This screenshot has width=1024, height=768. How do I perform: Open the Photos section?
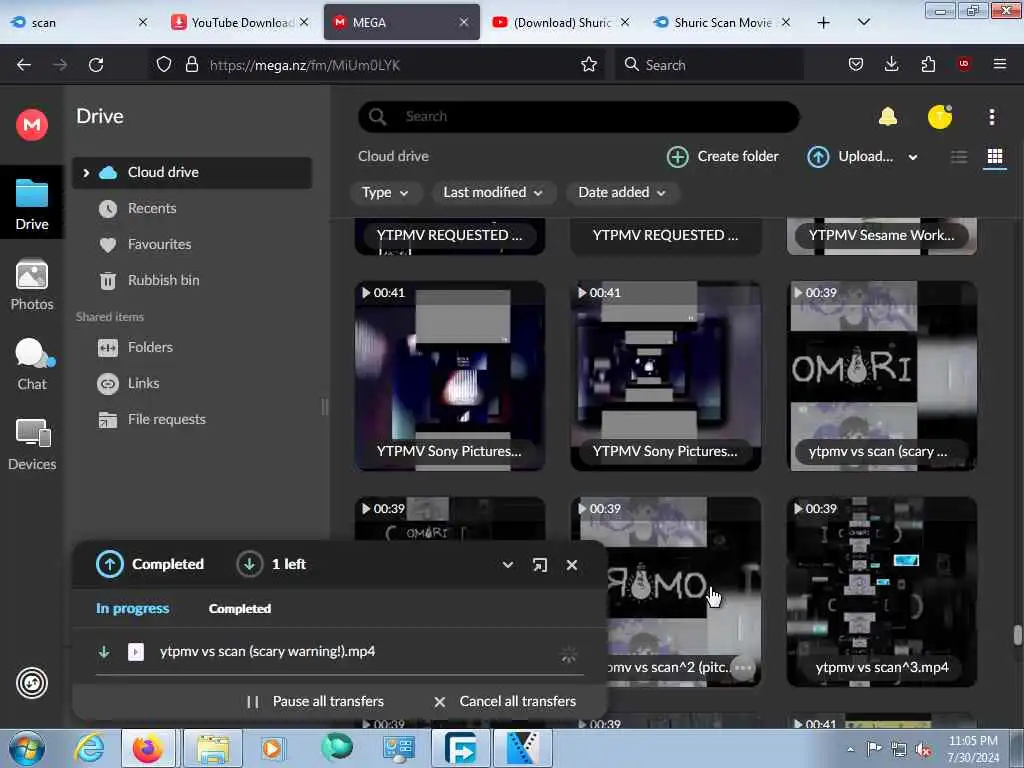pos(31,285)
